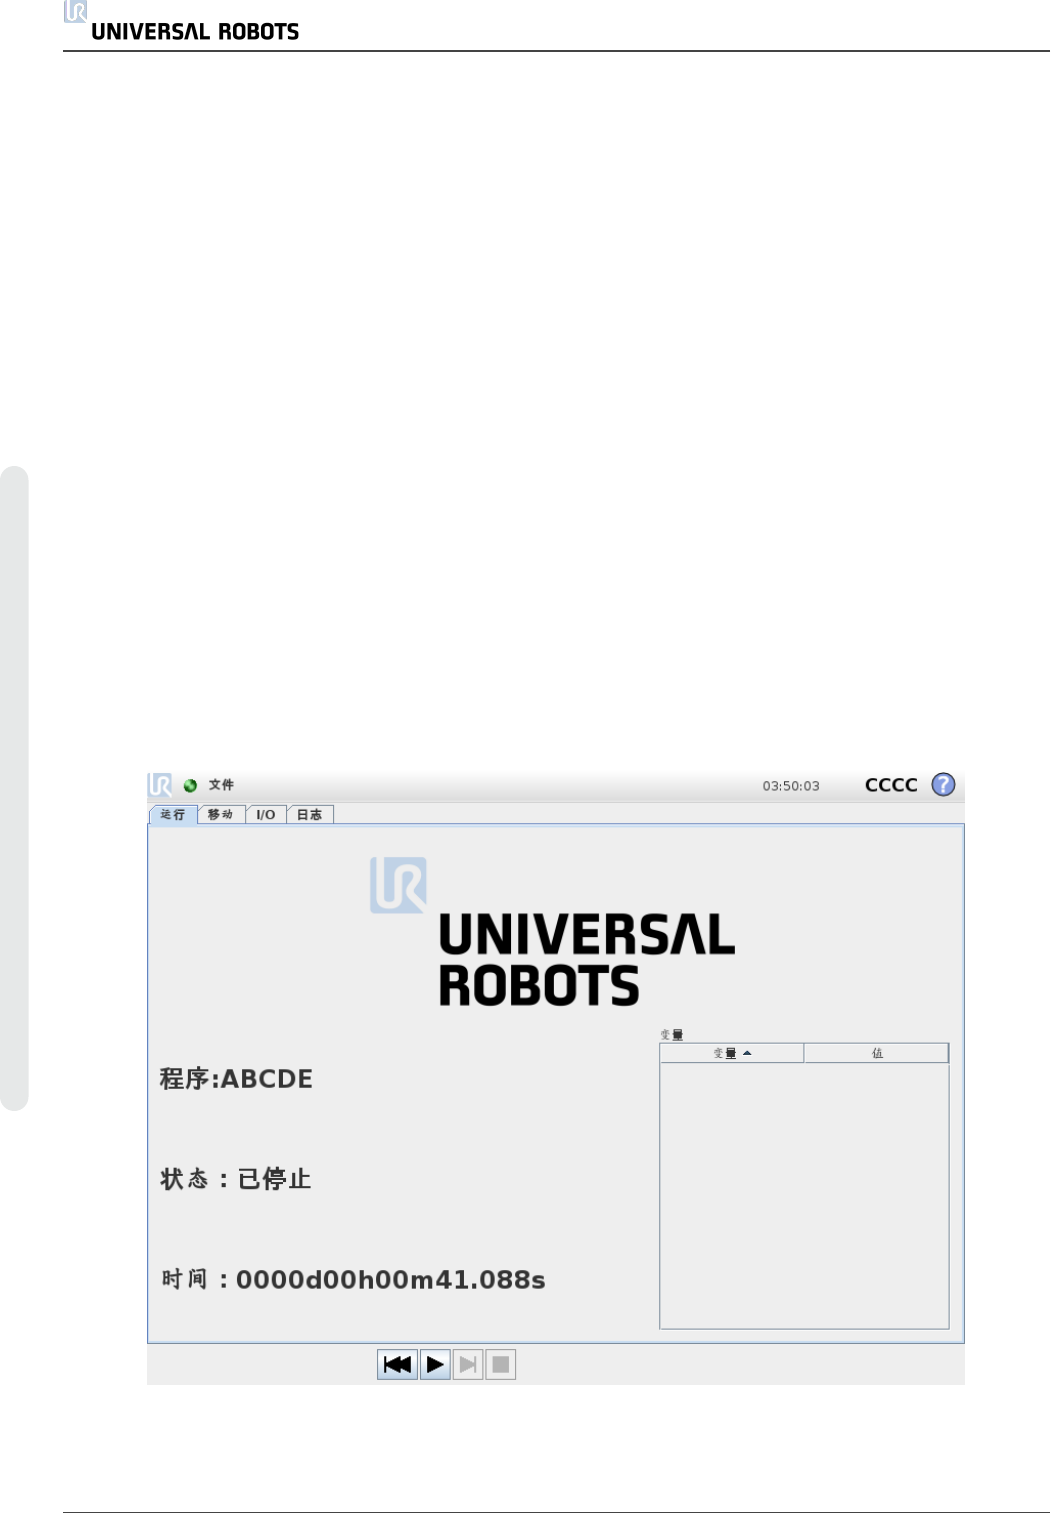Click the clock display 03:50:03
Image resolution: width=1051 pixels, height=1513 pixels.
point(791,786)
